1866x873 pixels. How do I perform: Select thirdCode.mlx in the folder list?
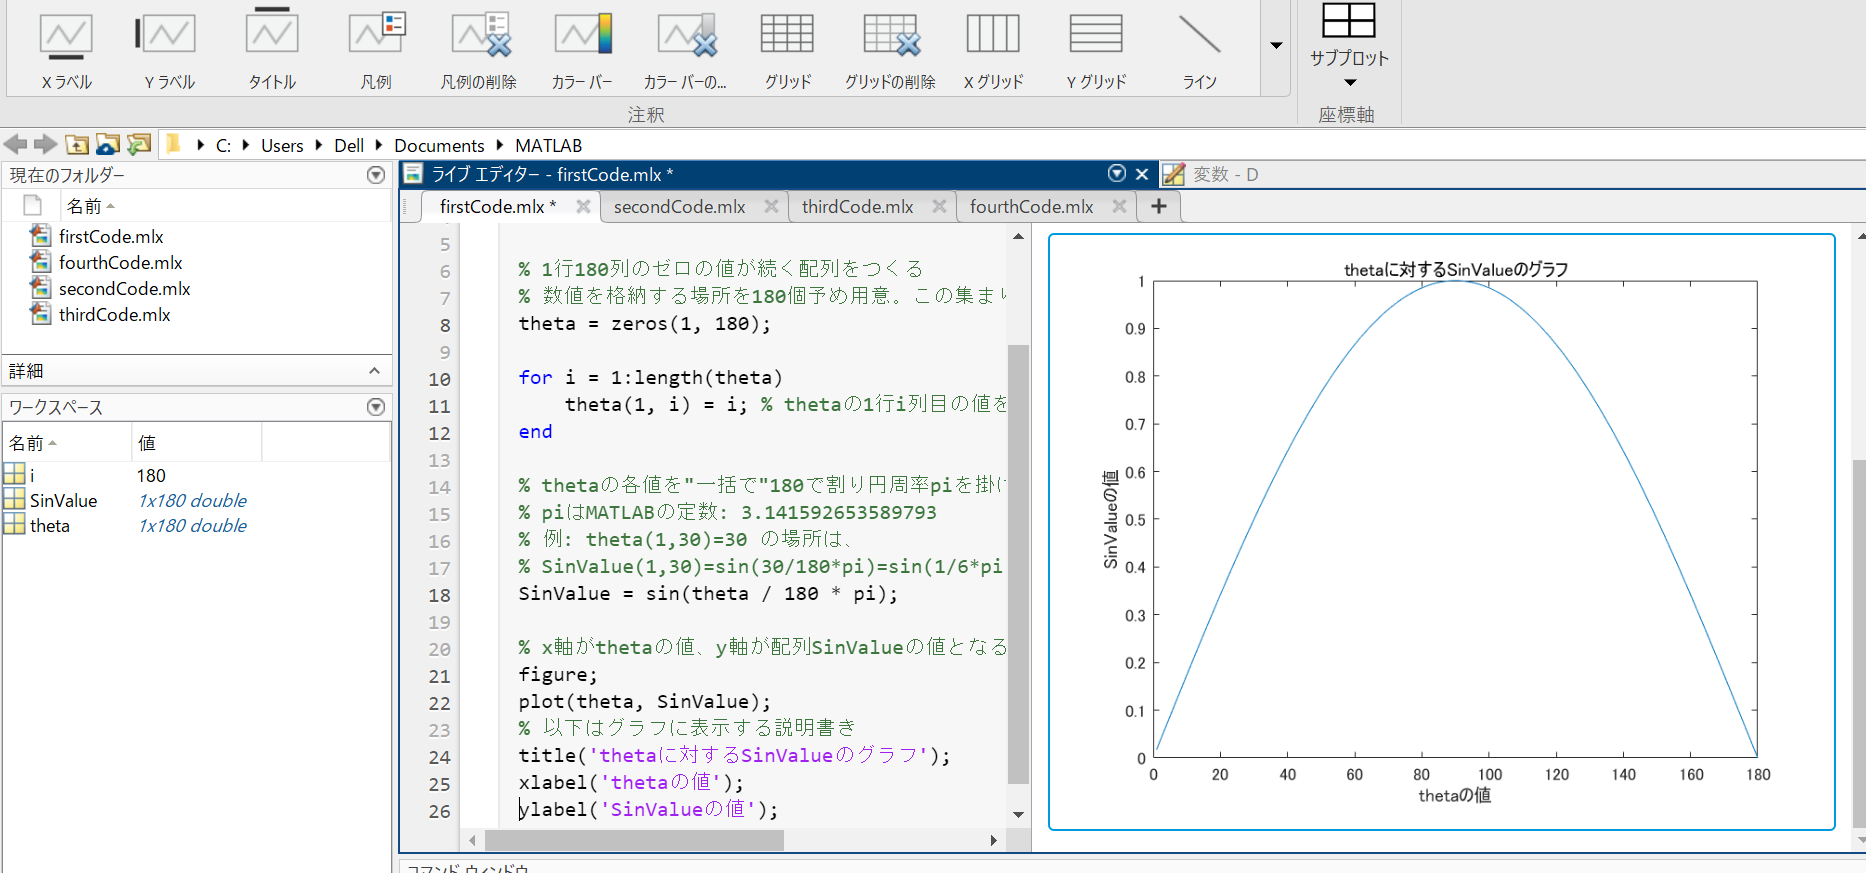coord(114,315)
